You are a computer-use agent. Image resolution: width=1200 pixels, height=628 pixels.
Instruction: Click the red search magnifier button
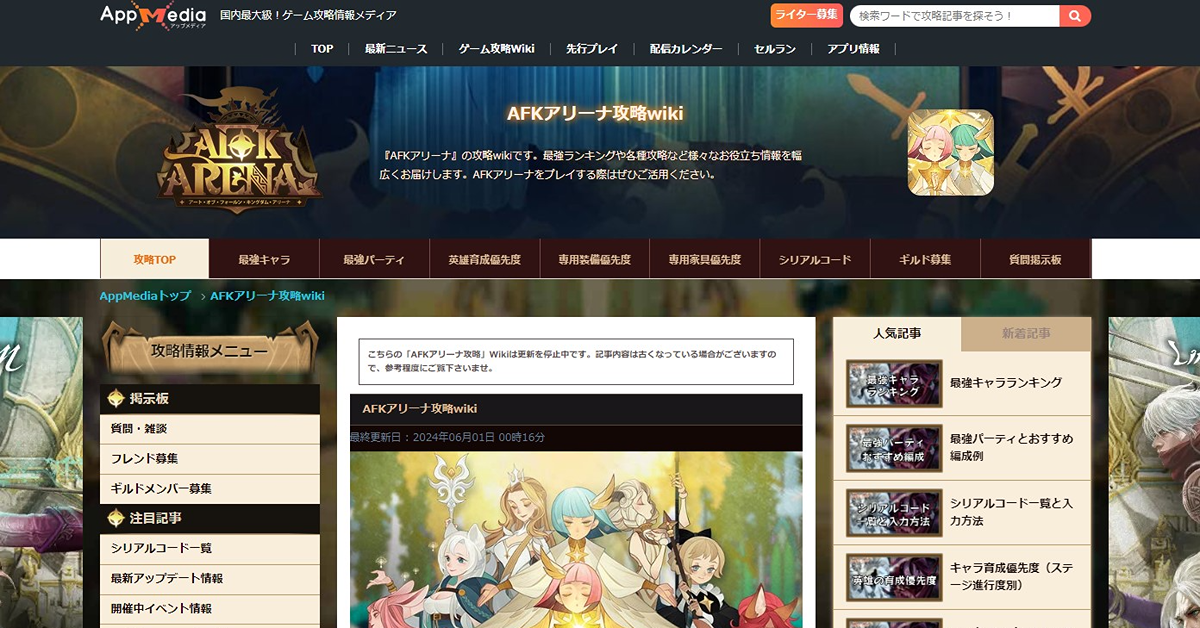click(1075, 16)
